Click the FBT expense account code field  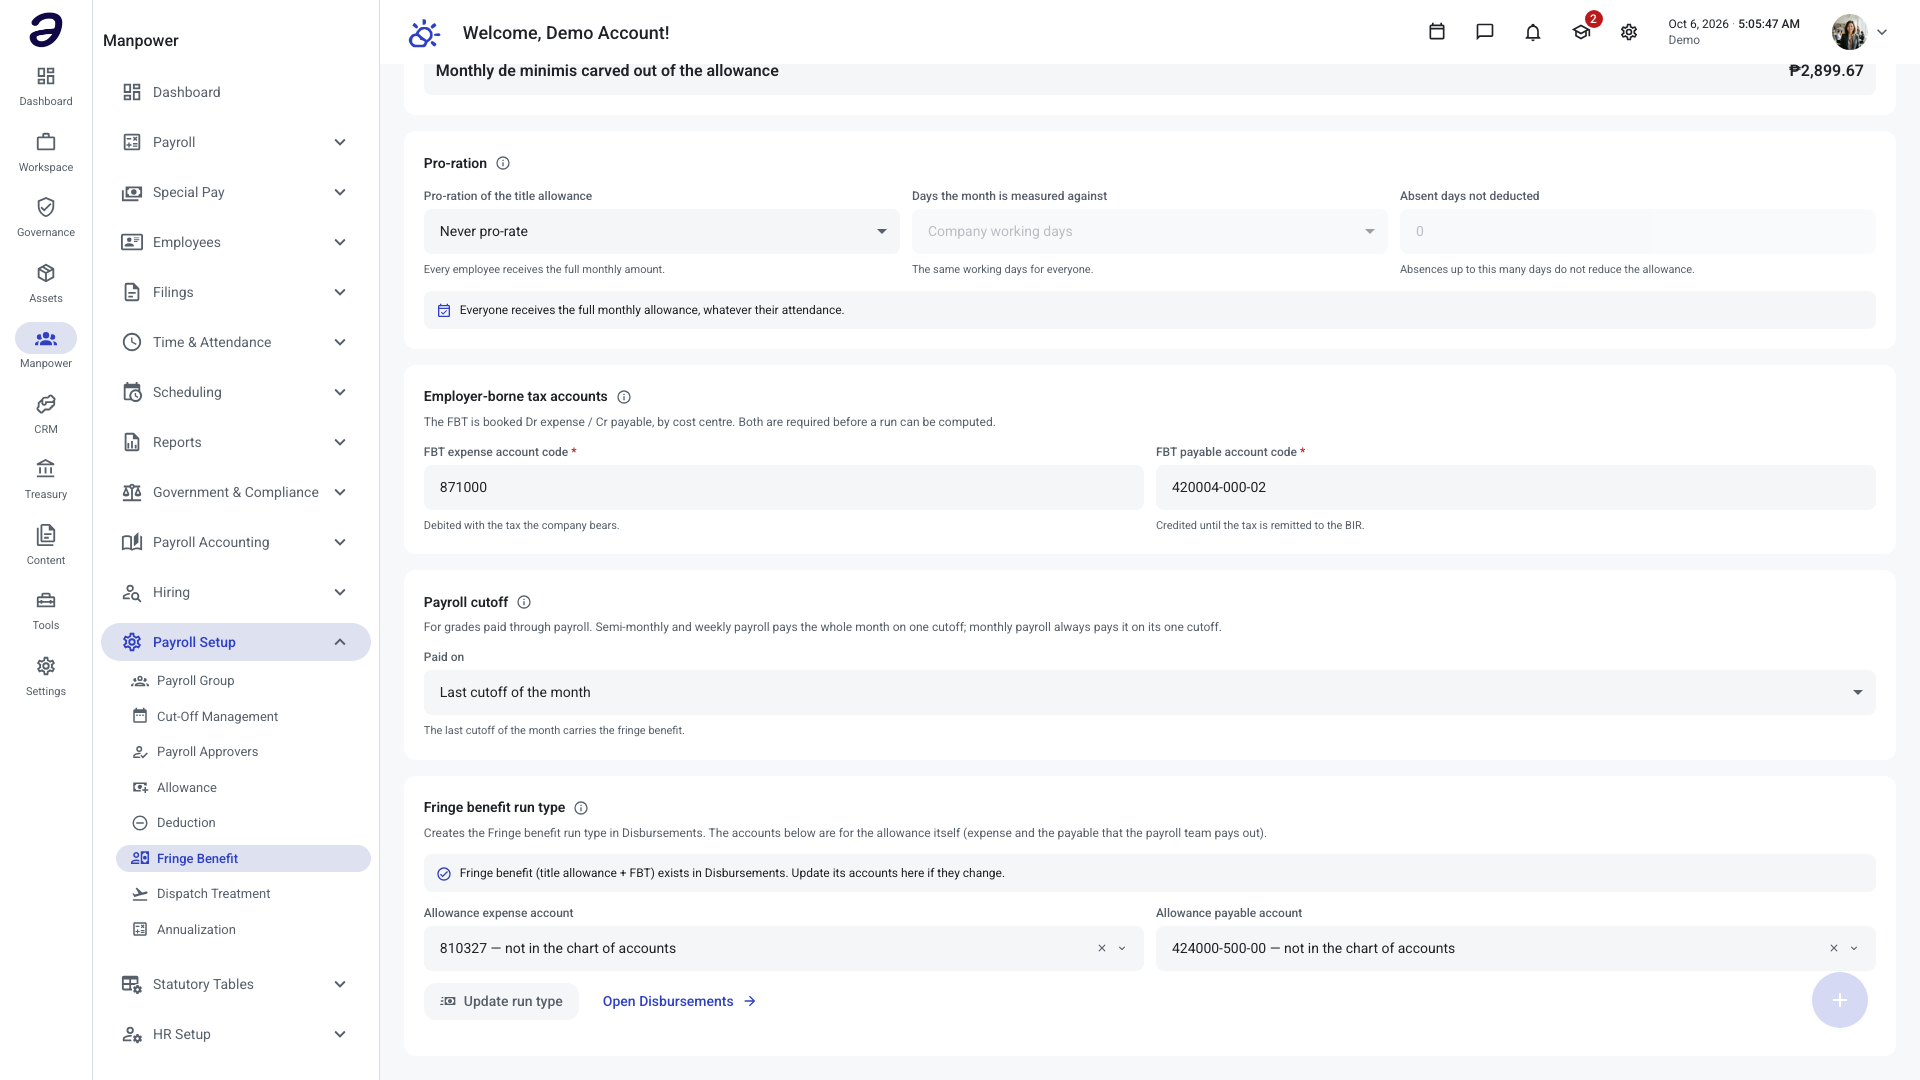point(783,487)
